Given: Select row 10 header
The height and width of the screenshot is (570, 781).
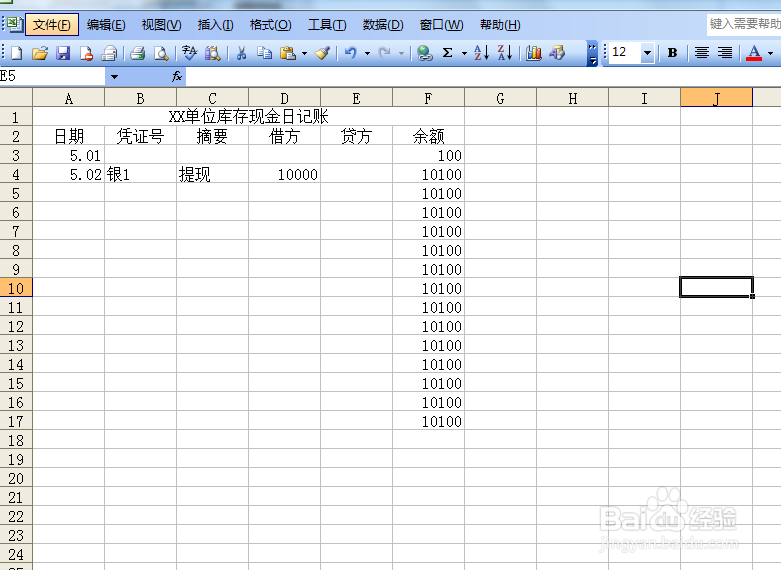Looking at the screenshot, I should (16, 288).
